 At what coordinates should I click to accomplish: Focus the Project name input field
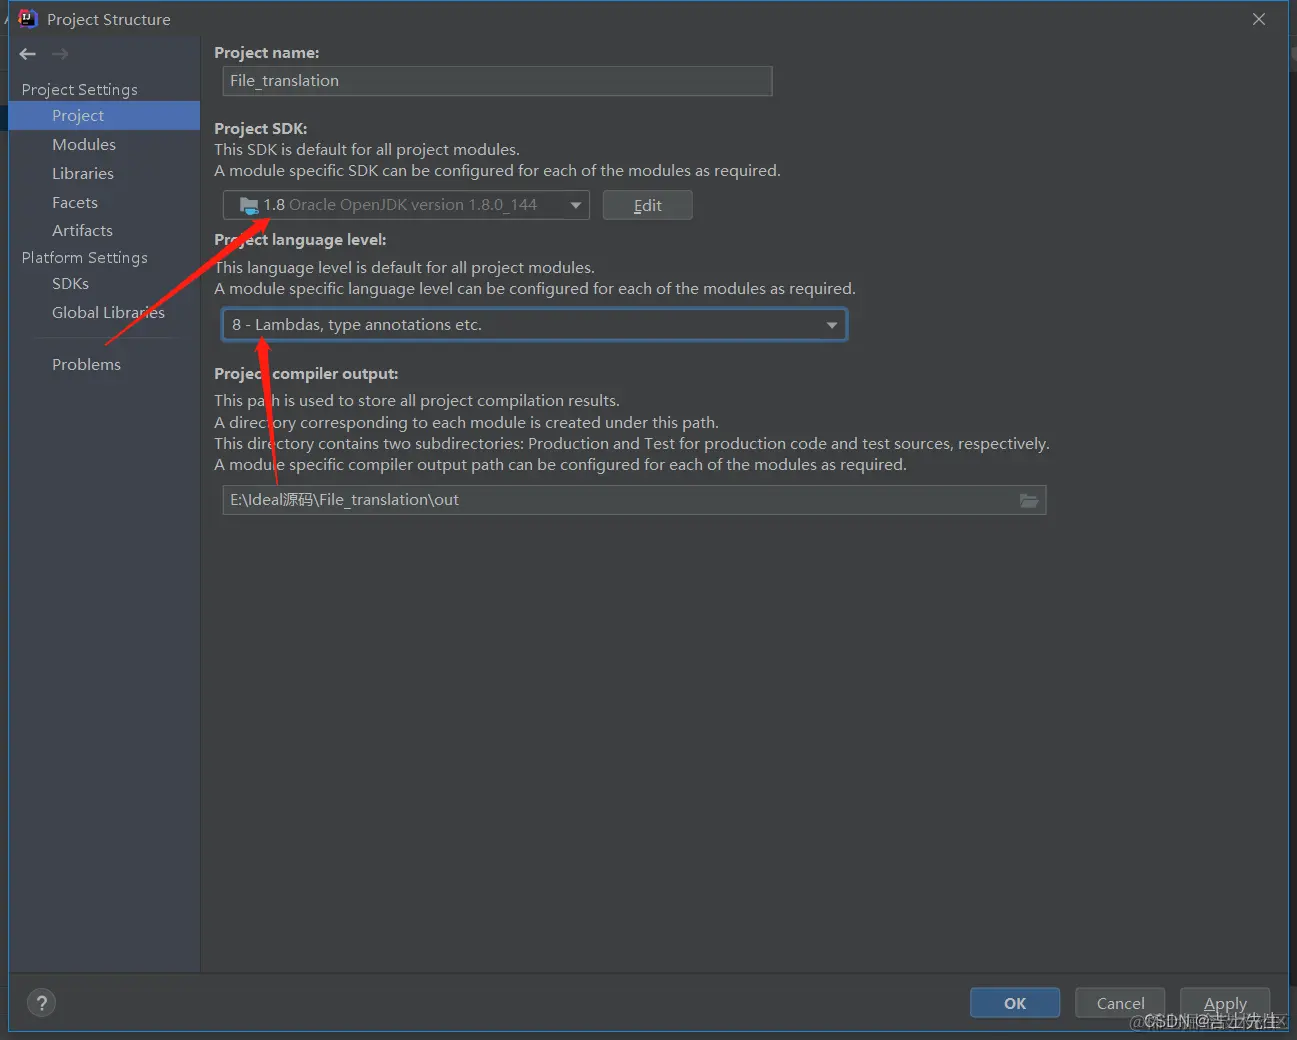pyautogui.click(x=497, y=81)
